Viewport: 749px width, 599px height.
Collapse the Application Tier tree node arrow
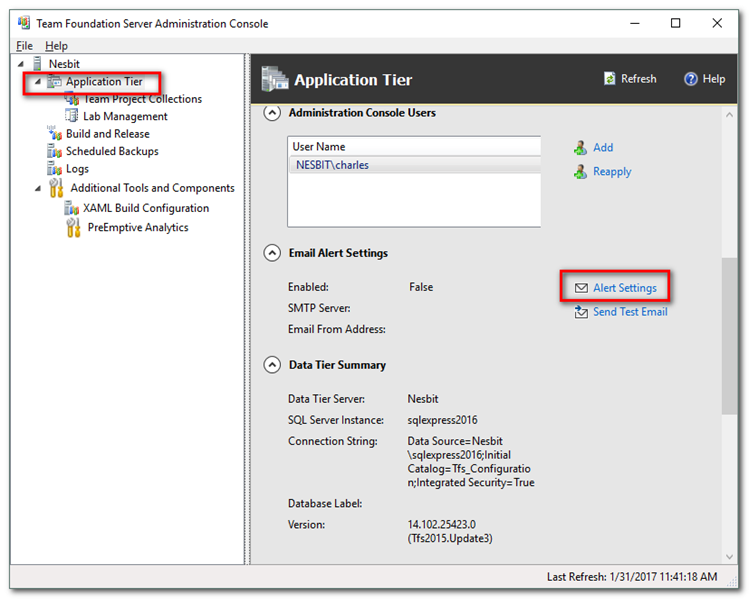(38, 82)
